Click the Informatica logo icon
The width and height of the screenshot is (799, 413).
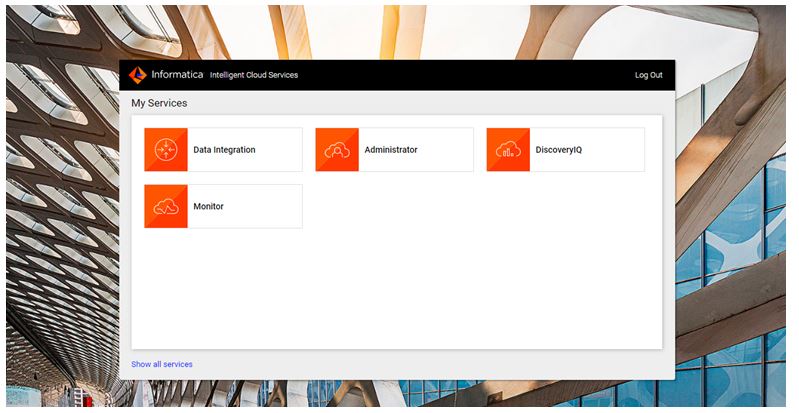click(x=138, y=75)
